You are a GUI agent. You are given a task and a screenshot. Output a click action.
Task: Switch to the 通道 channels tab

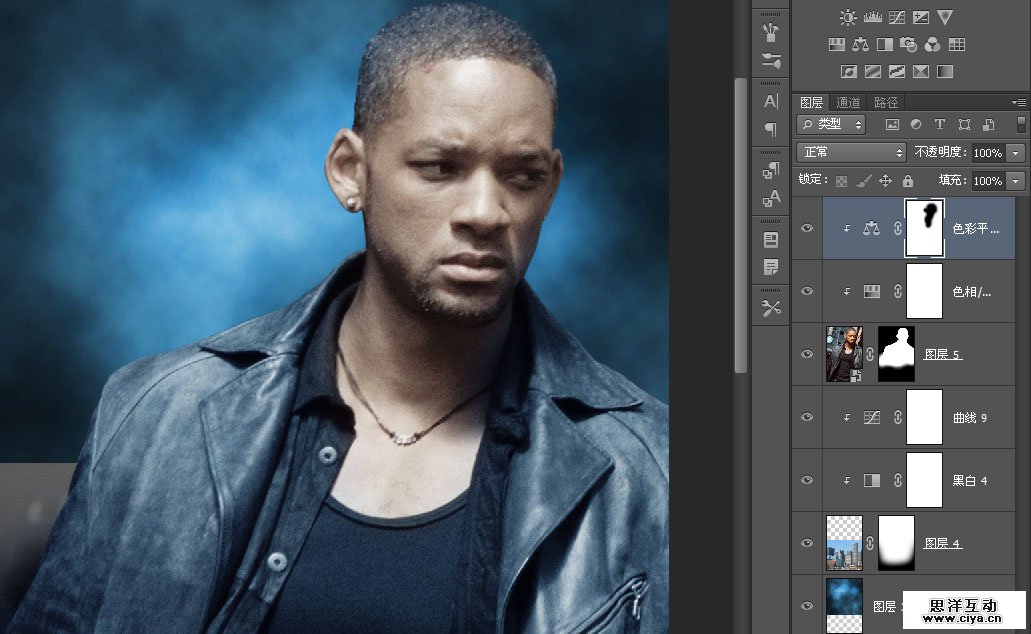coord(848,102)
